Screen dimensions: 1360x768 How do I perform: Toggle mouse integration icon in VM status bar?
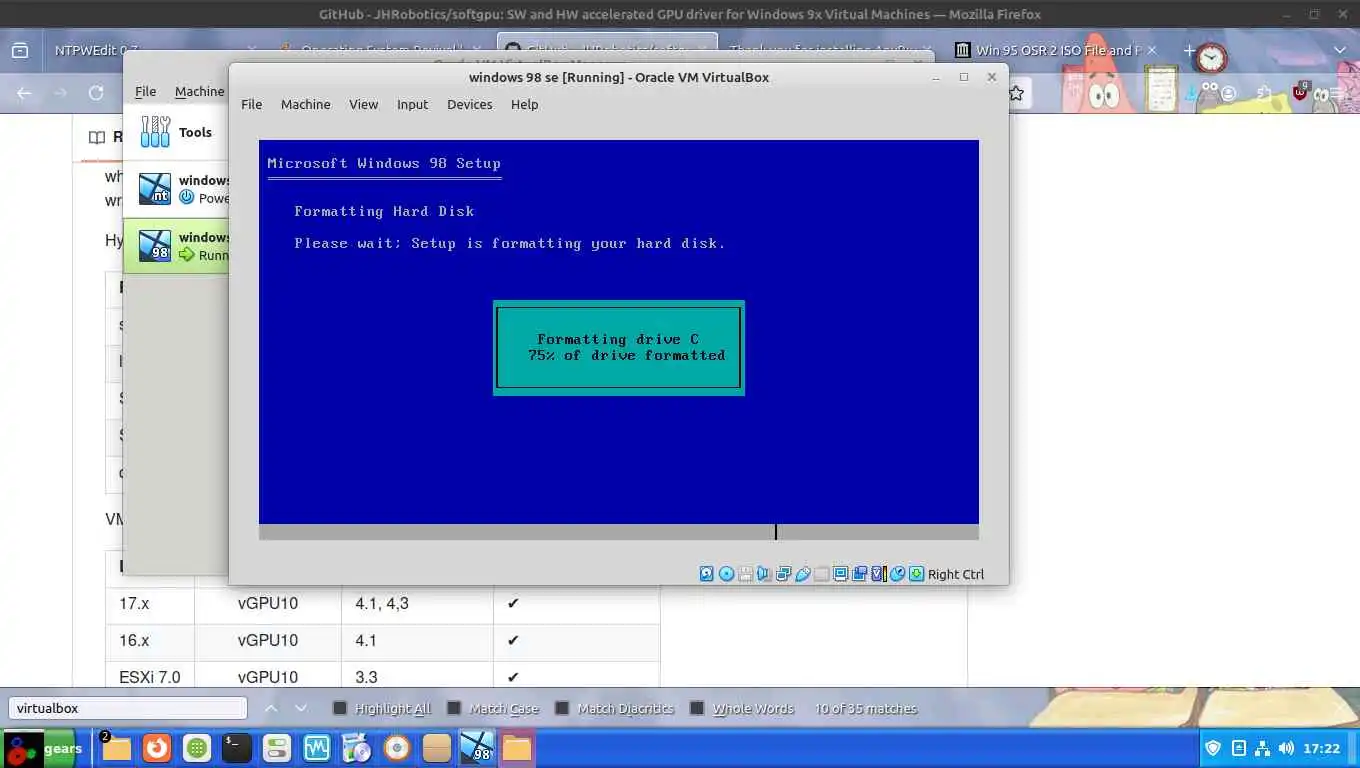click(x=898, y=574)
